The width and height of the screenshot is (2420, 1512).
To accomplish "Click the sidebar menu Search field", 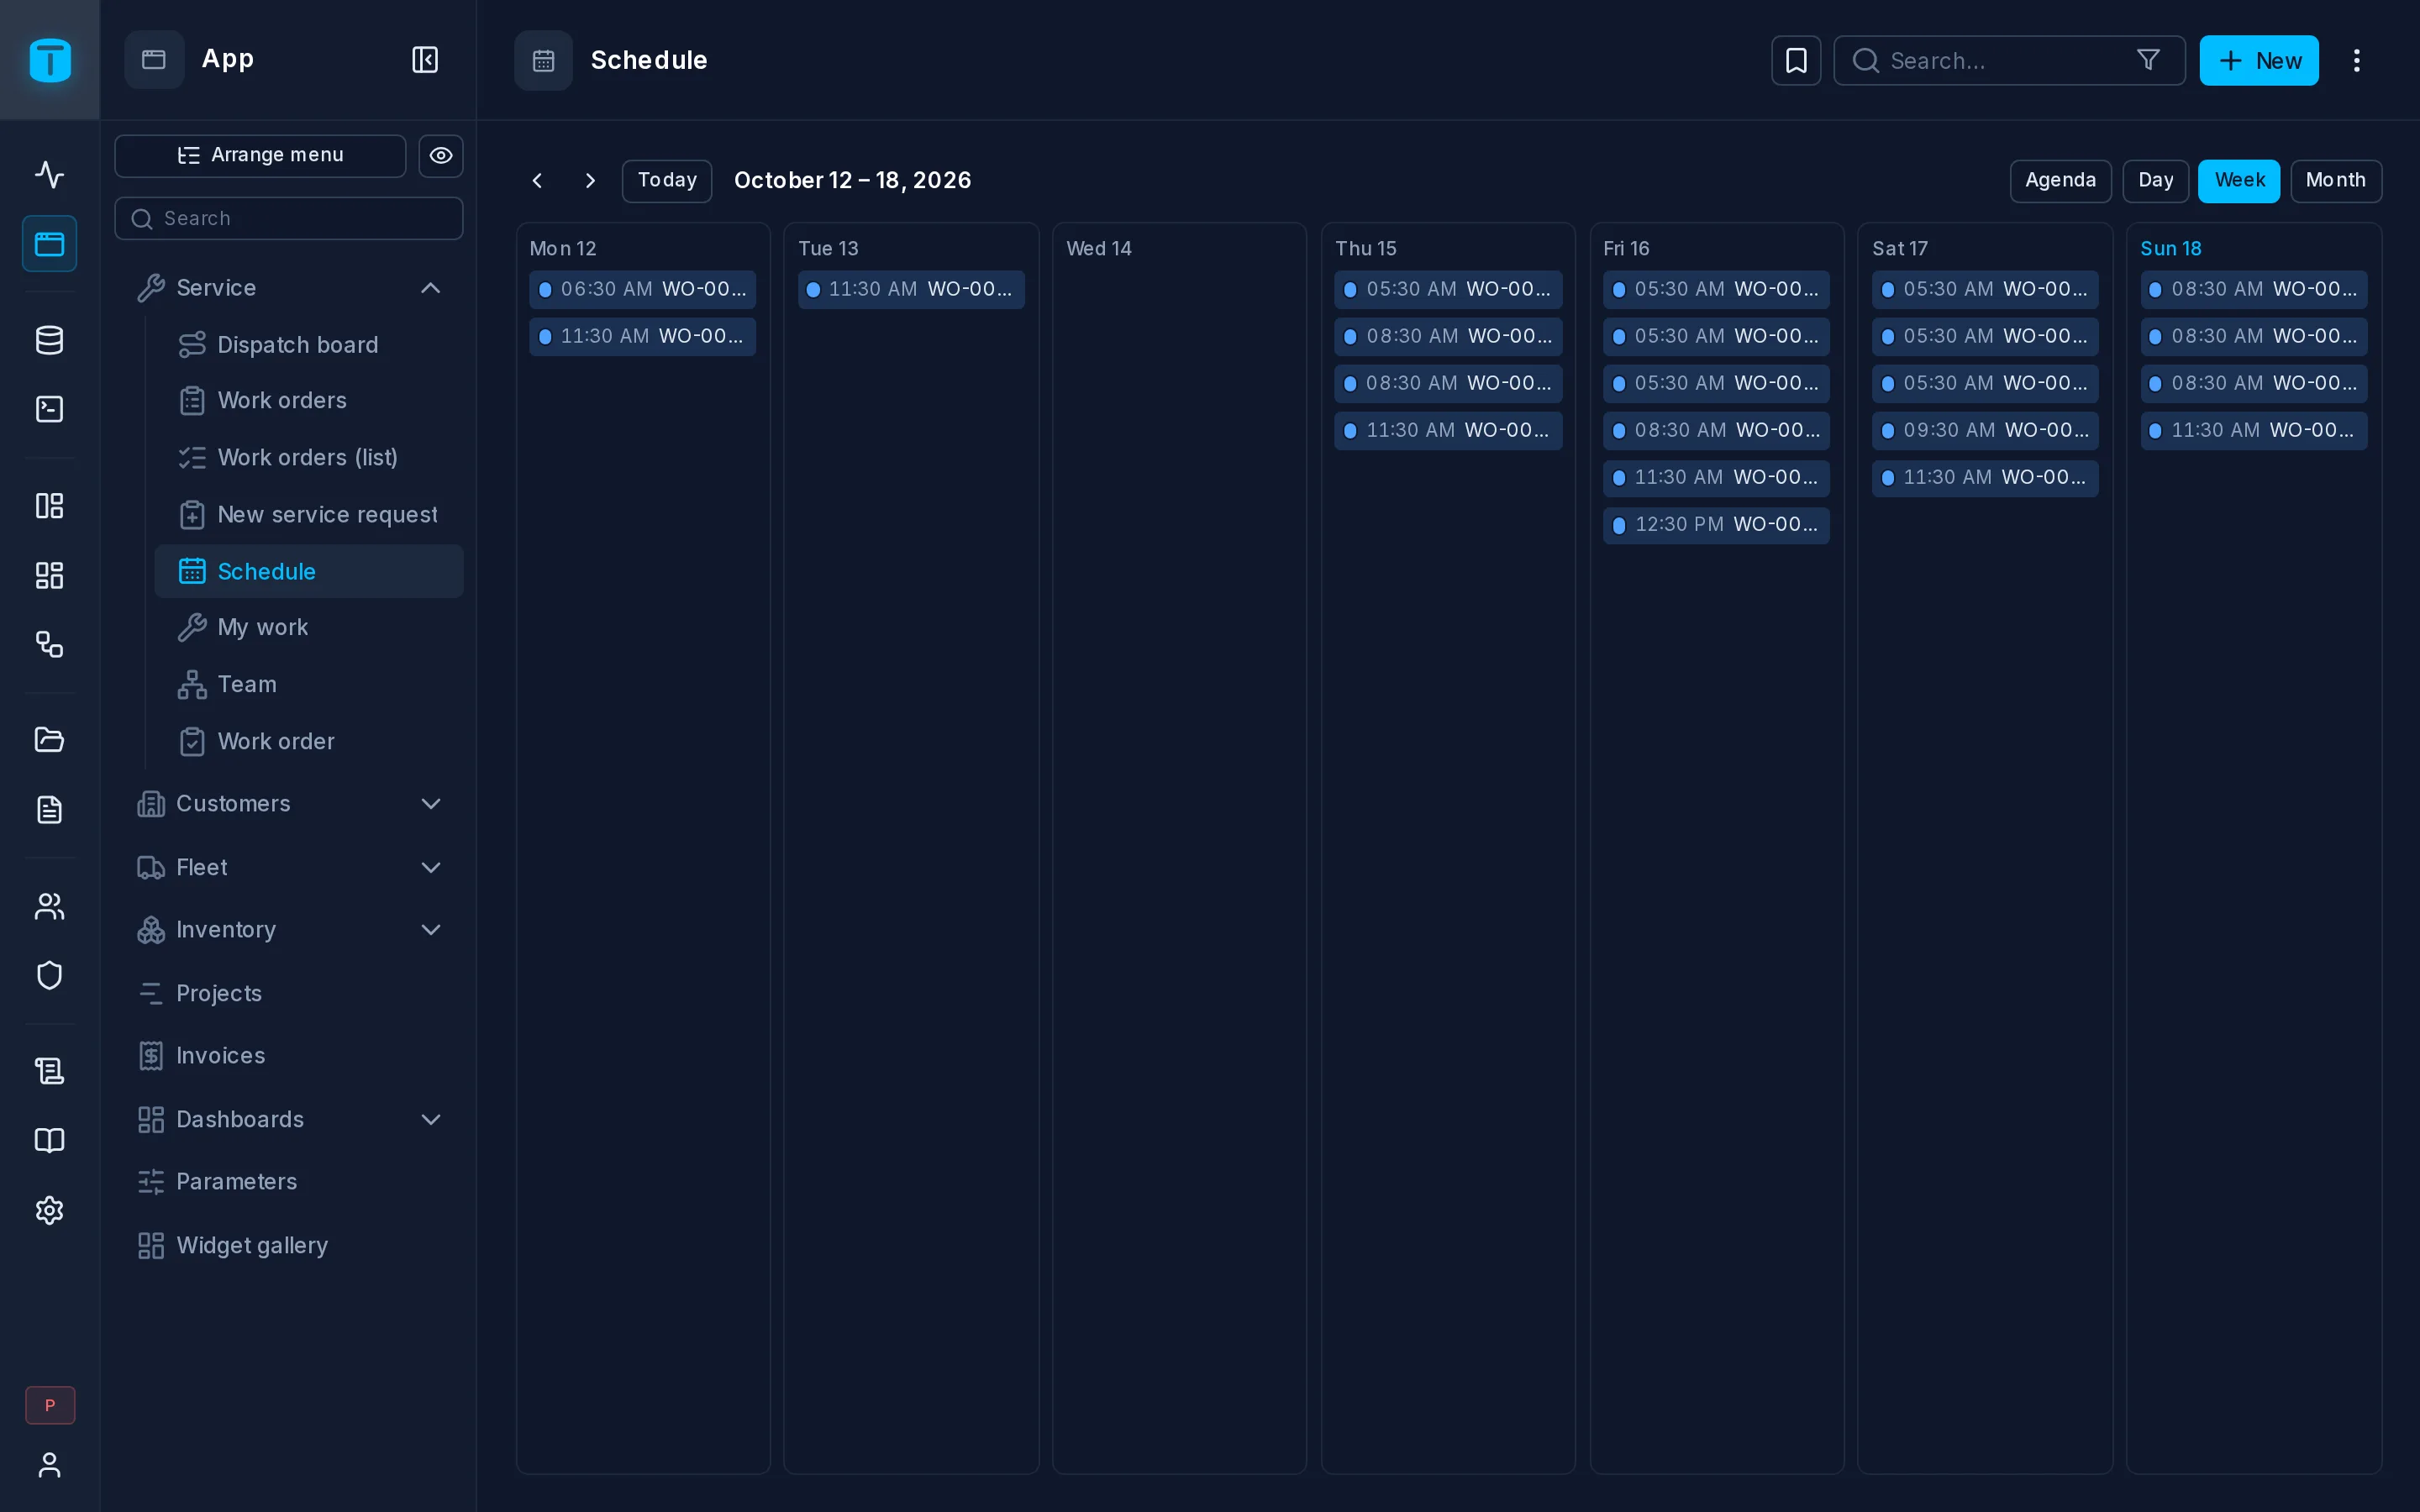I will [x=289, y=219].
